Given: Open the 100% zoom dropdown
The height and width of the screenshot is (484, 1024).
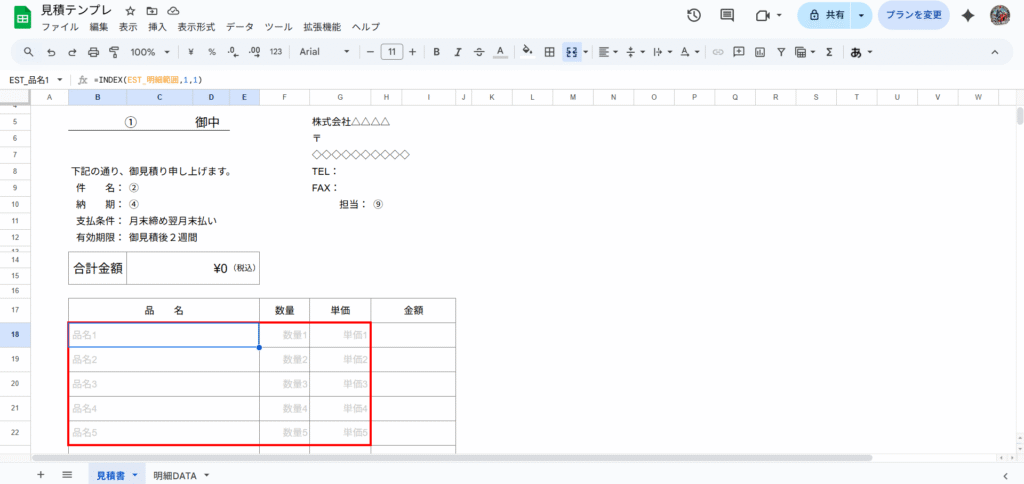Looking at the screenshot, I should (150, 51).
